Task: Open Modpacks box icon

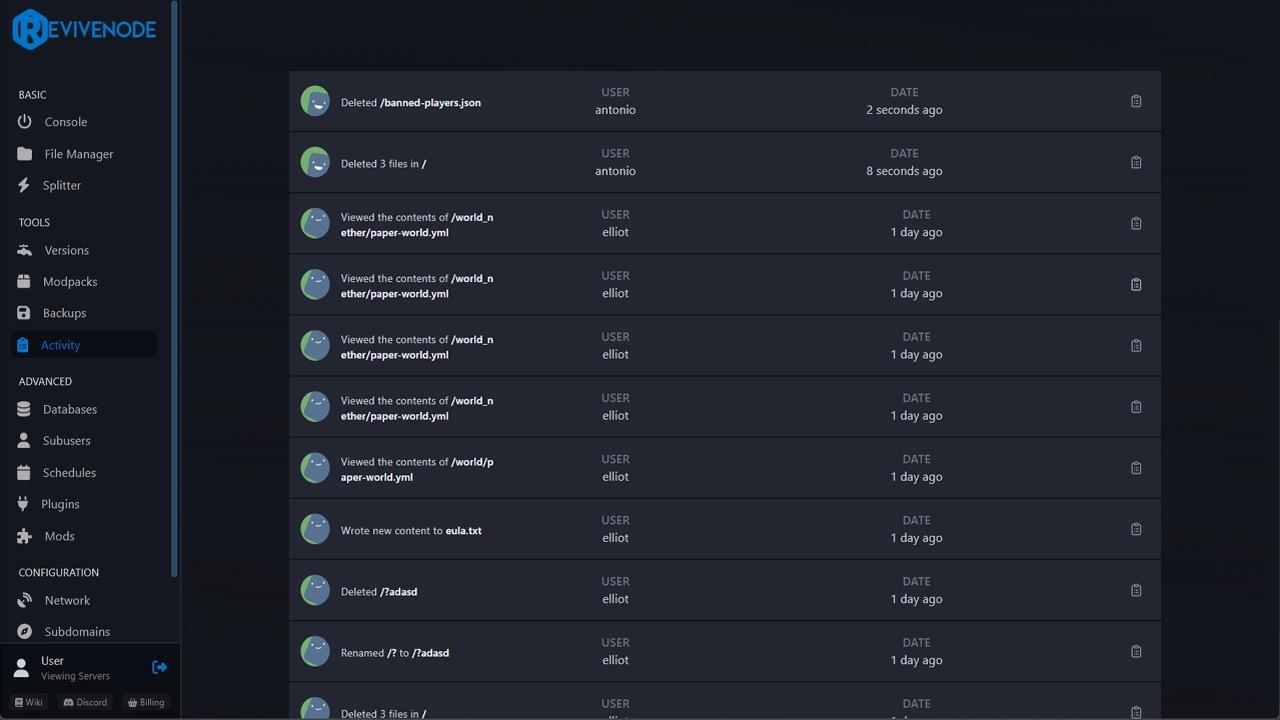Action: [x=24, y=282]
